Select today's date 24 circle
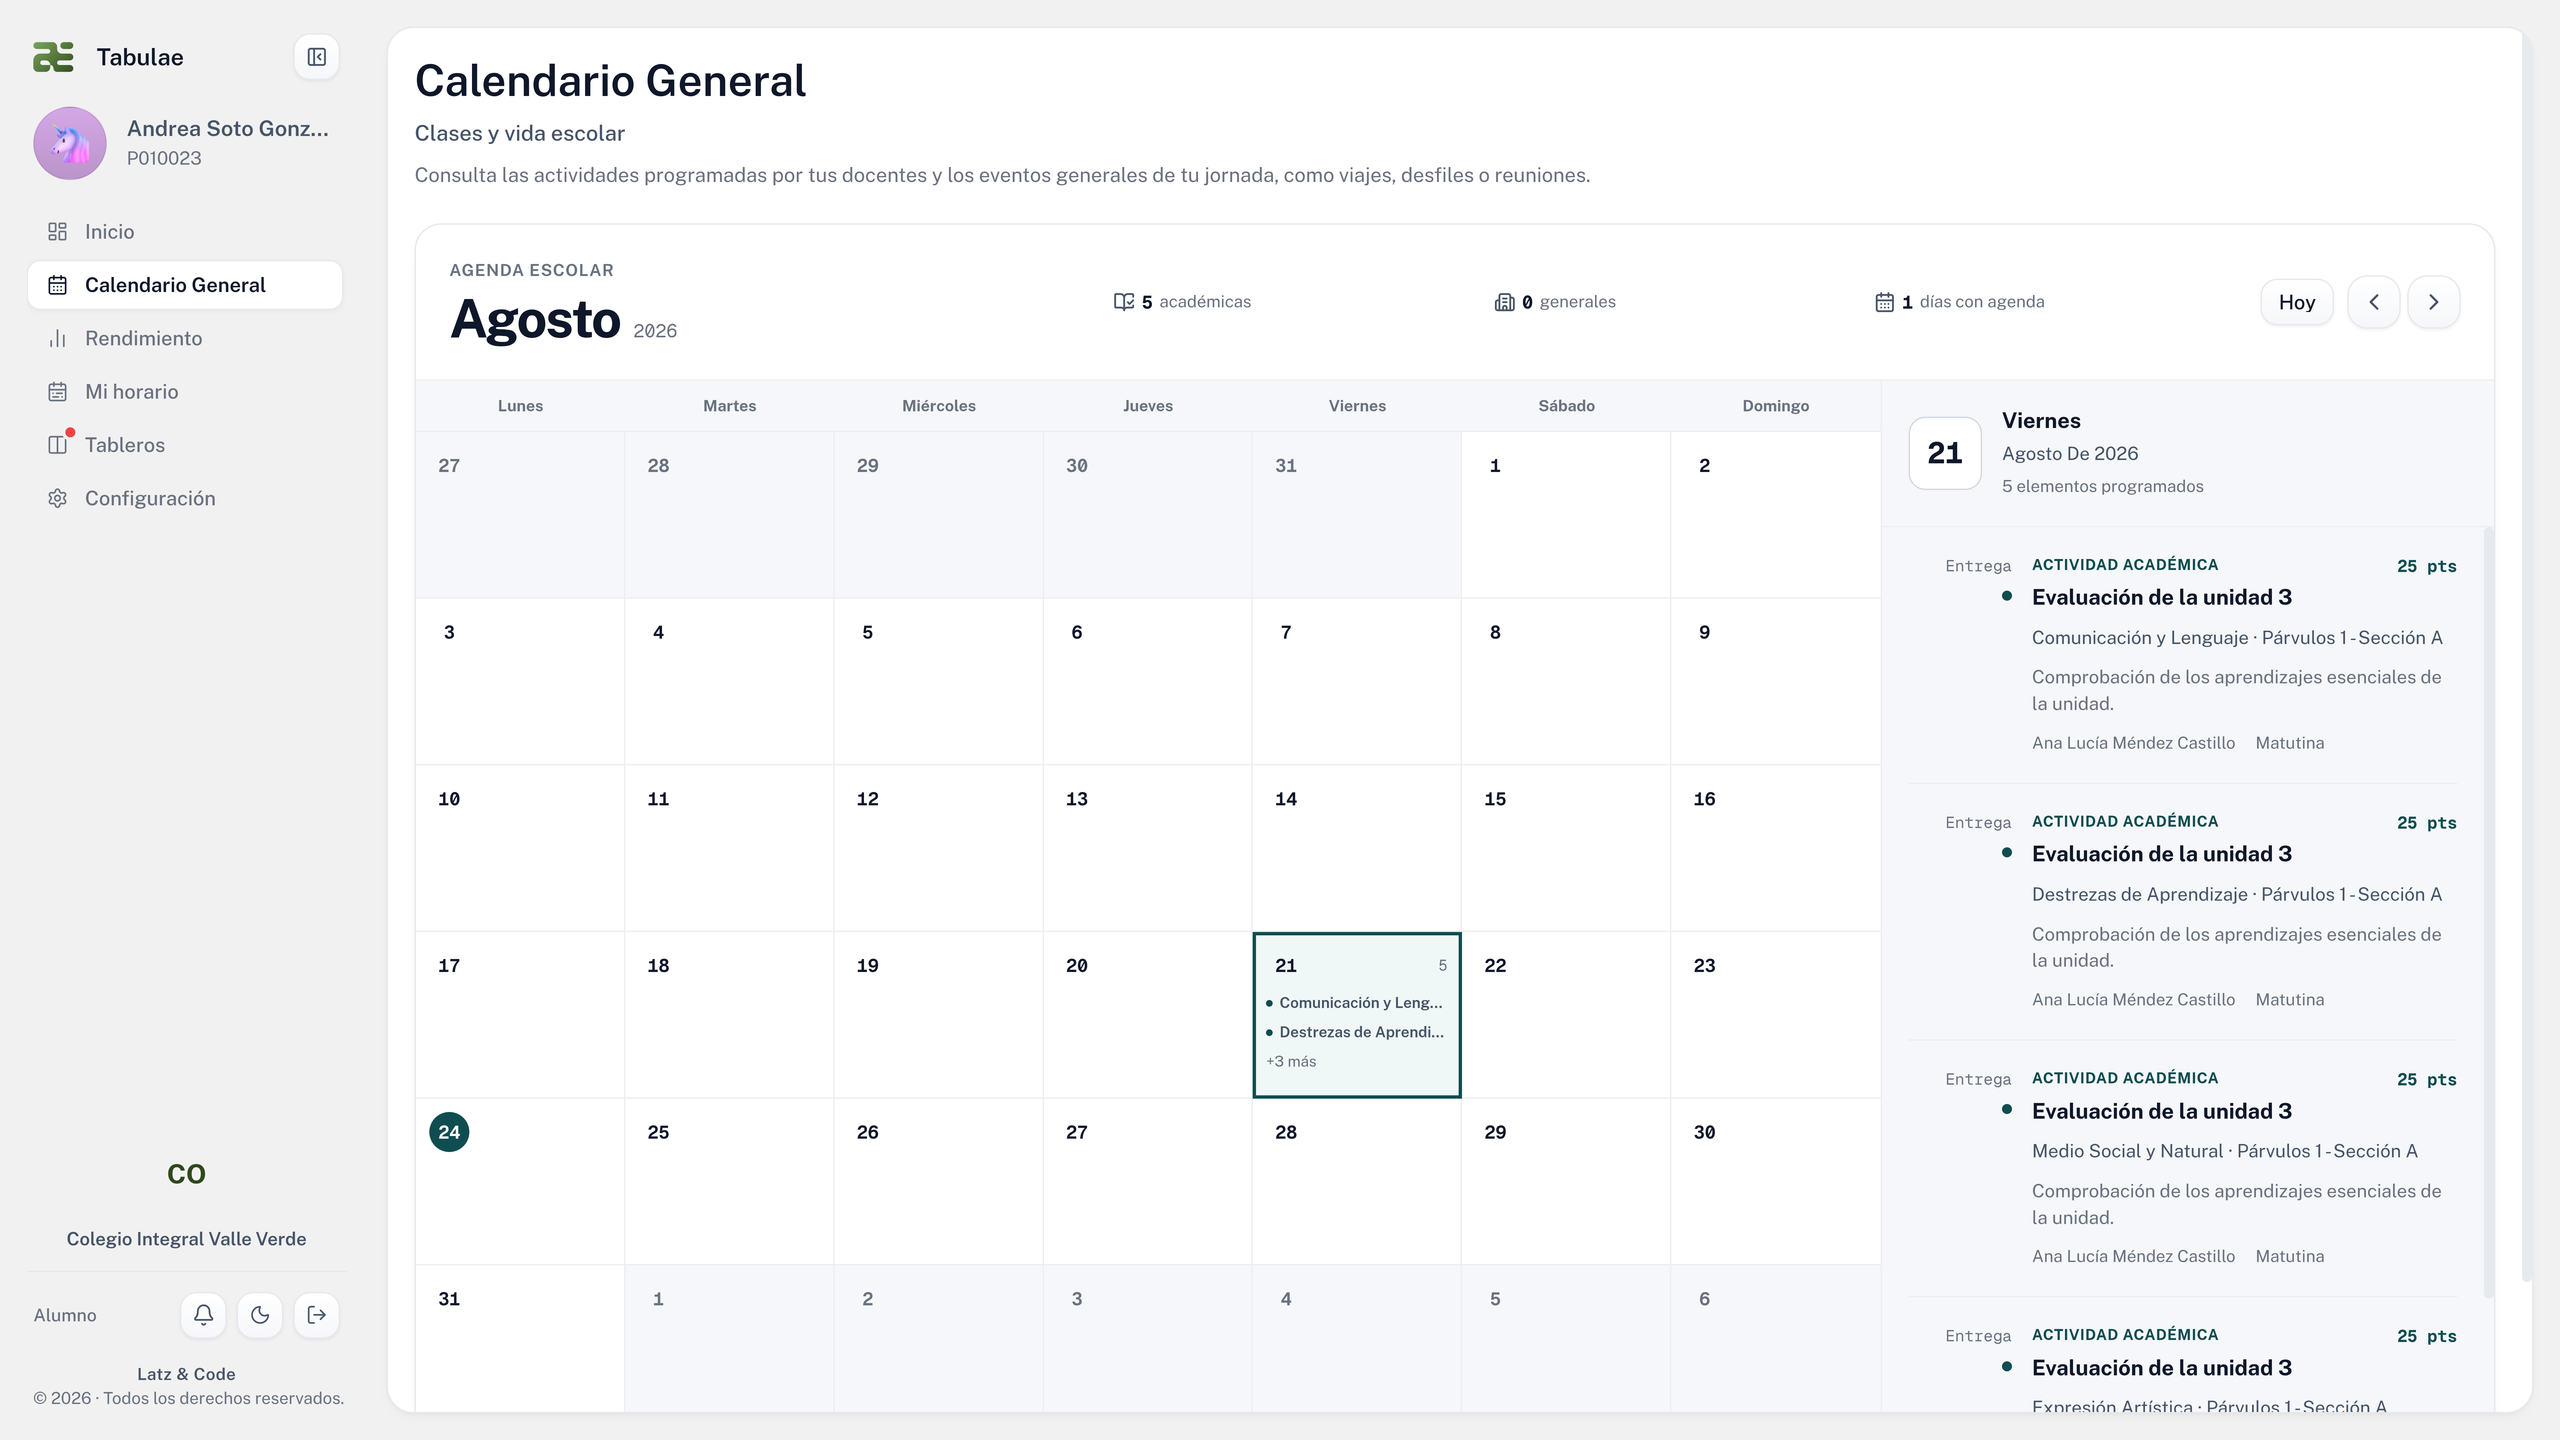Viewport: 2560px width, 1440px height. coord(449,1132)
